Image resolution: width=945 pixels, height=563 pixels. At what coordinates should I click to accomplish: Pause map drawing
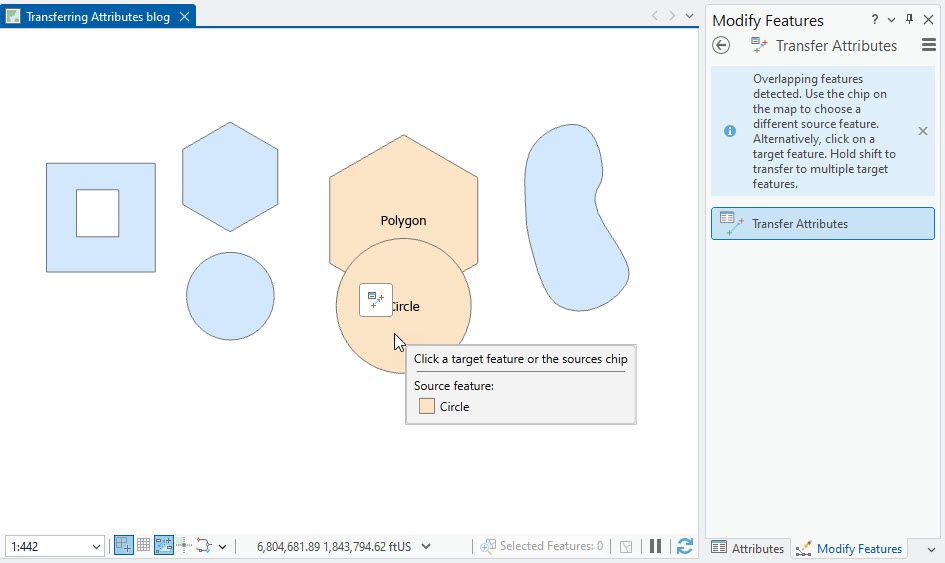[x=655, y=546]
